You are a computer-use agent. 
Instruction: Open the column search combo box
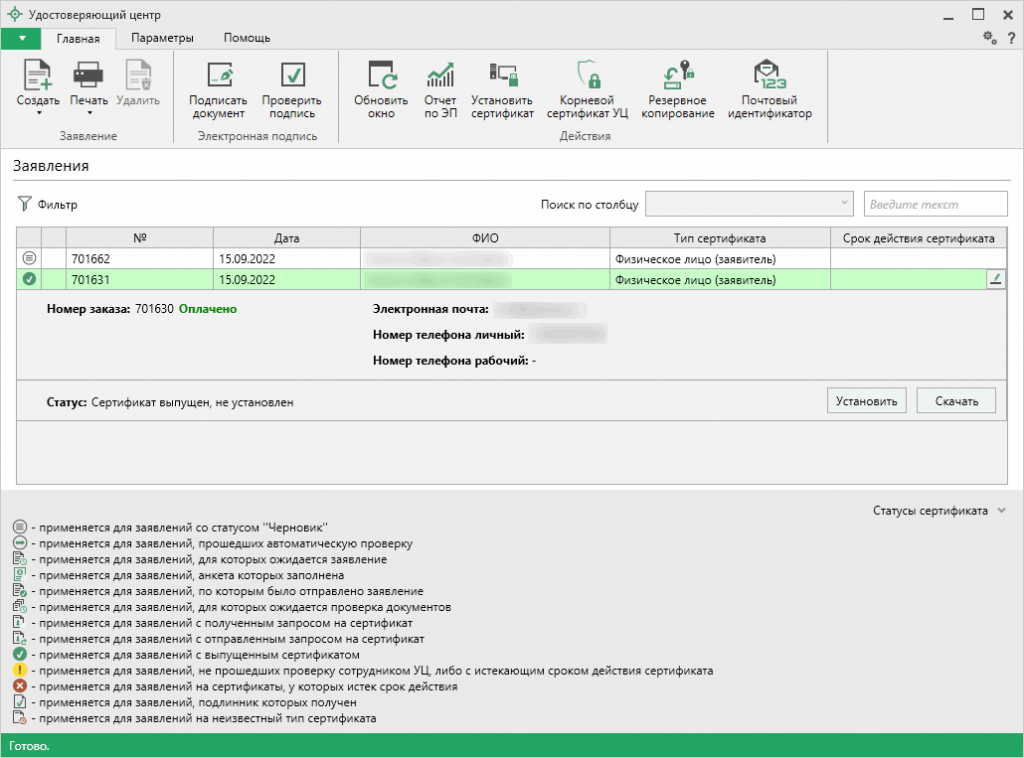(x=749, y=204)
